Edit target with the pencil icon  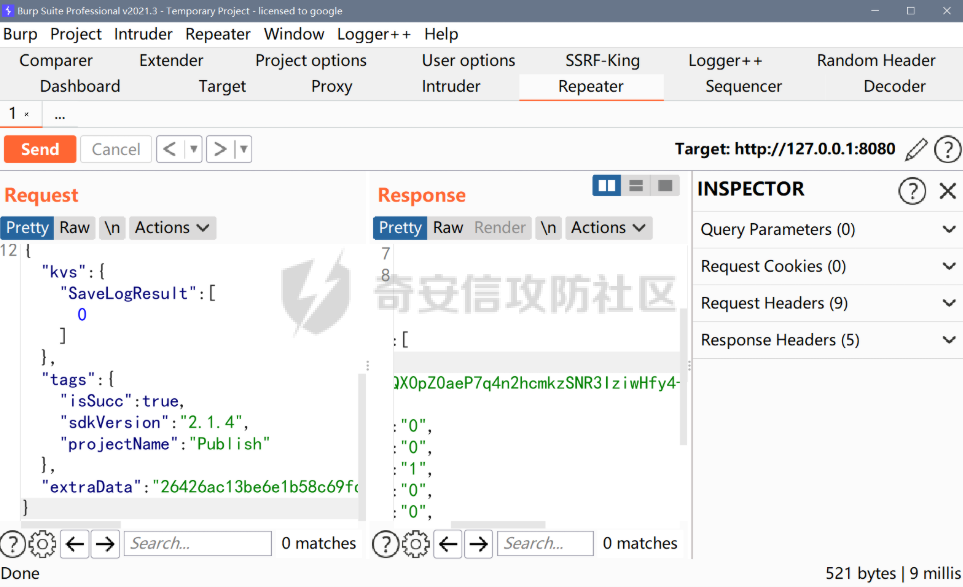pos(916,149)
